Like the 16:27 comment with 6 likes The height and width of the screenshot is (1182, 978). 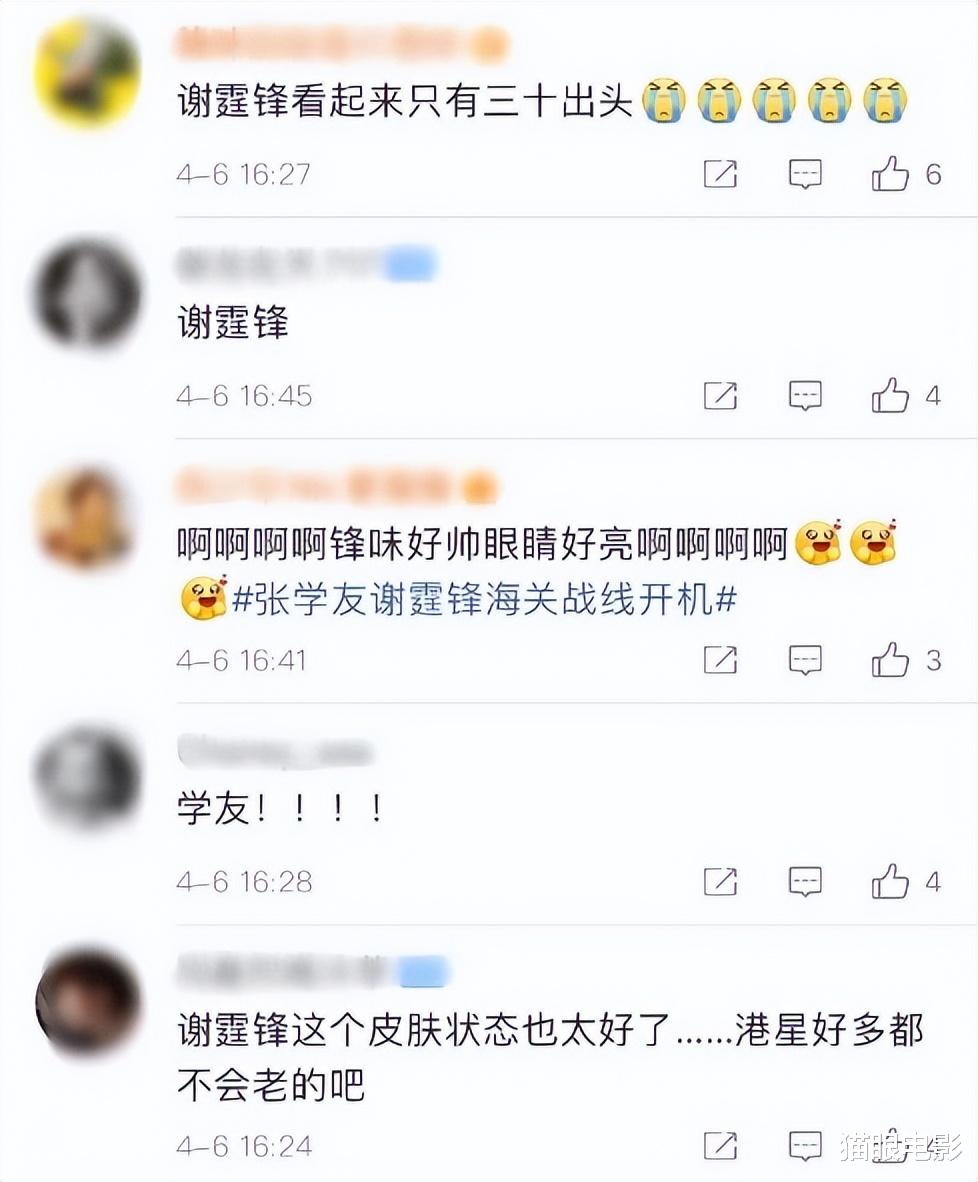pyautogui.click(x=891, y=174)
